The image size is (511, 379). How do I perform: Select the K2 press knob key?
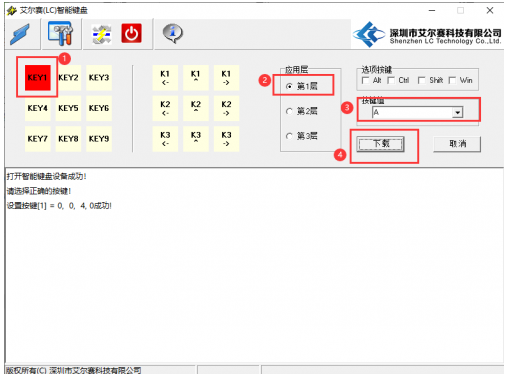196,108
